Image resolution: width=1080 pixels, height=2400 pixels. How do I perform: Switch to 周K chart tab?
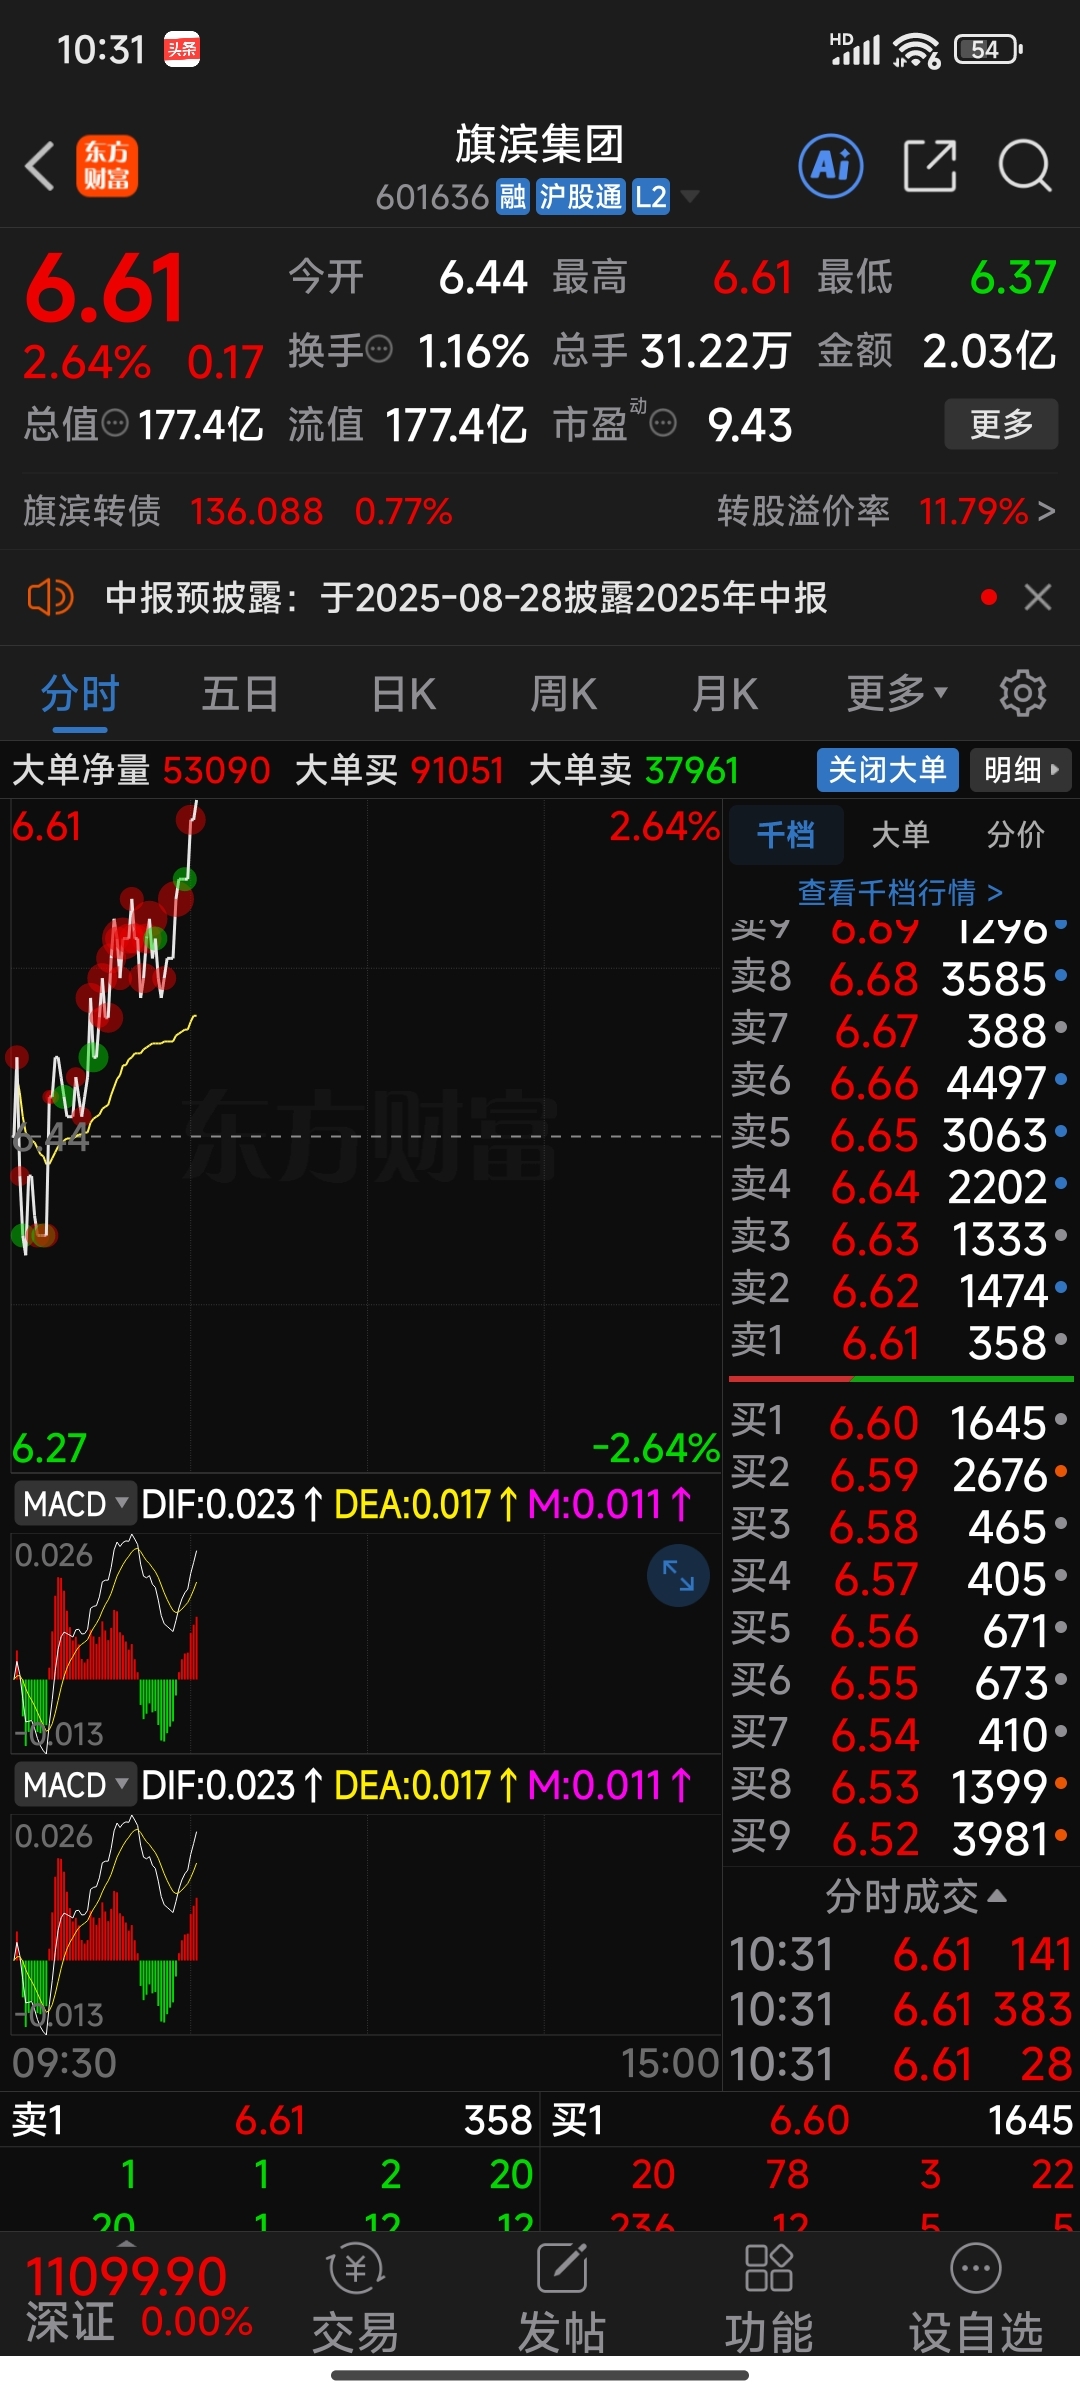pyautogui.click(x=564, y=693)
